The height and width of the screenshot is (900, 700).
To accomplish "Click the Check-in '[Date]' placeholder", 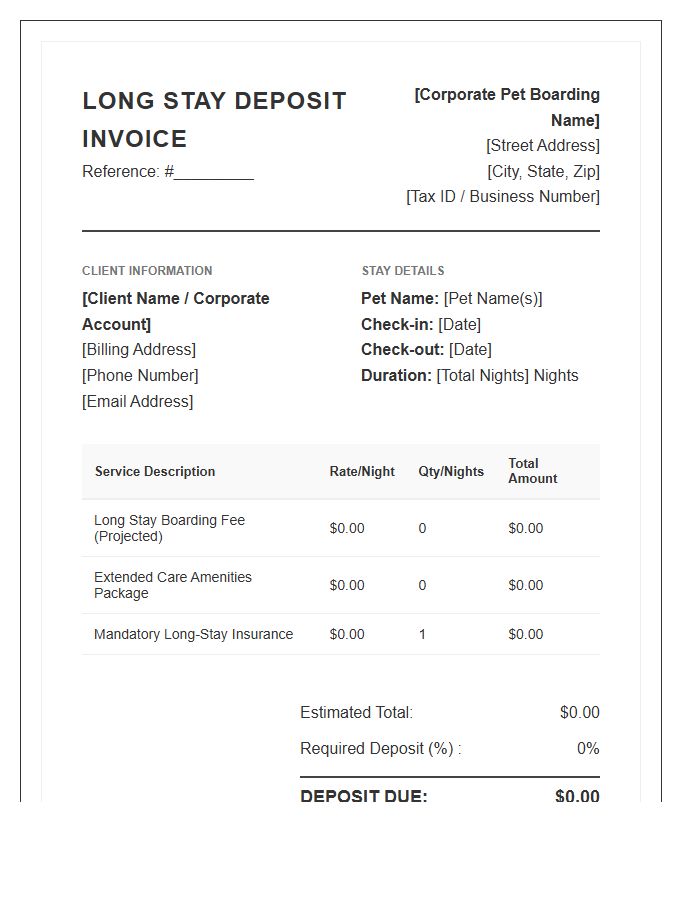I will (x=460, y=324).
